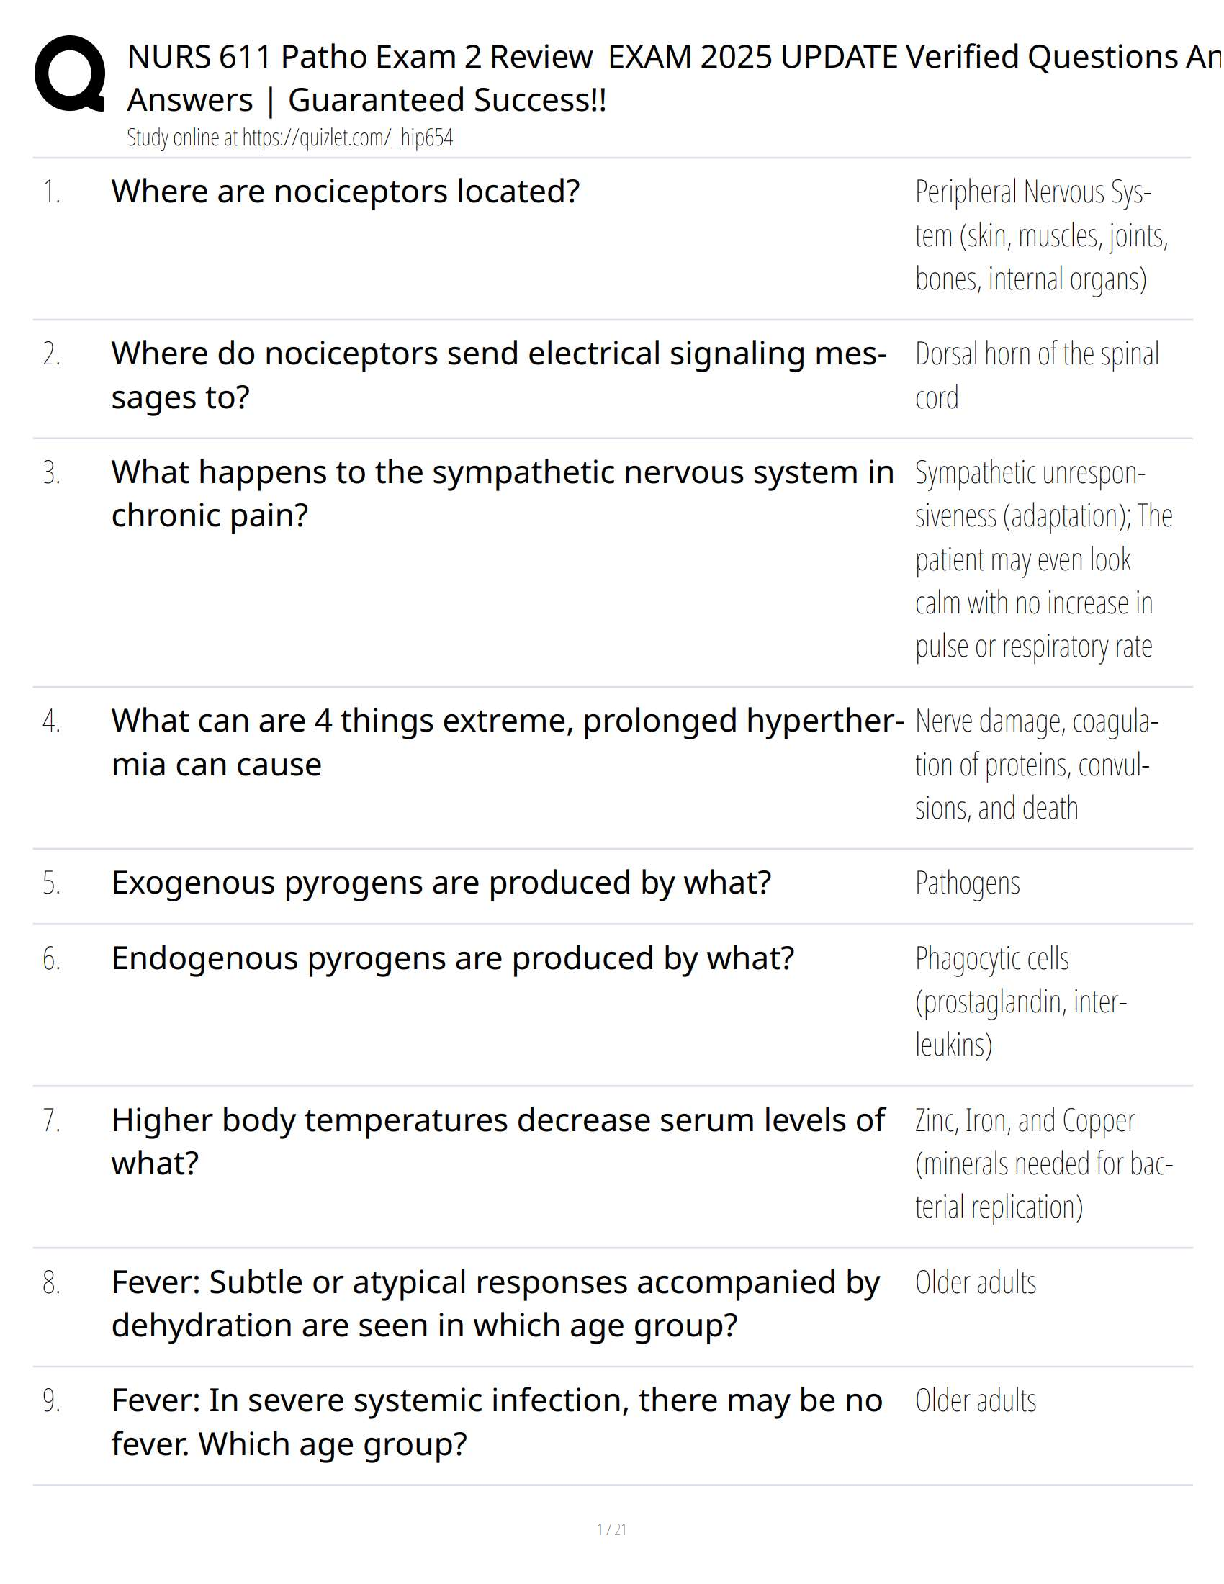This screenshot has width=1224, height=1584.
Task: Select the fever with dehydration age group question
Action: coord(495,1303)
